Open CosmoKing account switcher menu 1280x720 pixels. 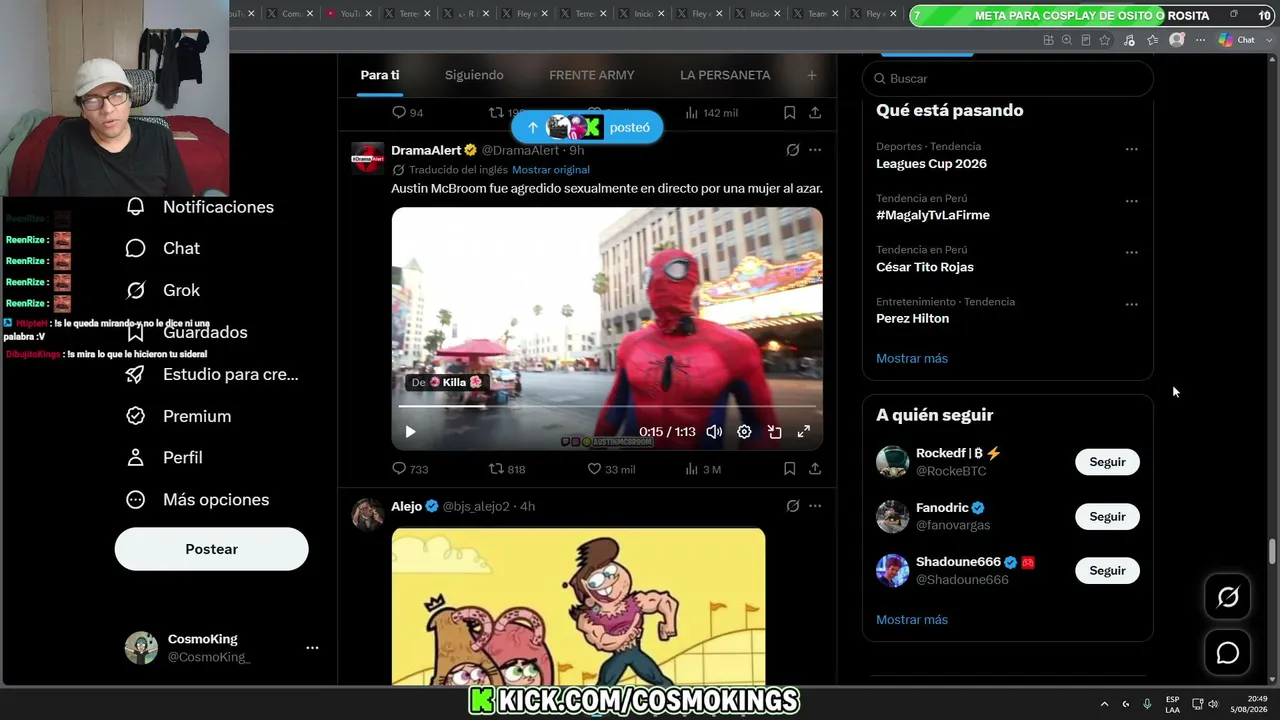[x=312, y=648]
